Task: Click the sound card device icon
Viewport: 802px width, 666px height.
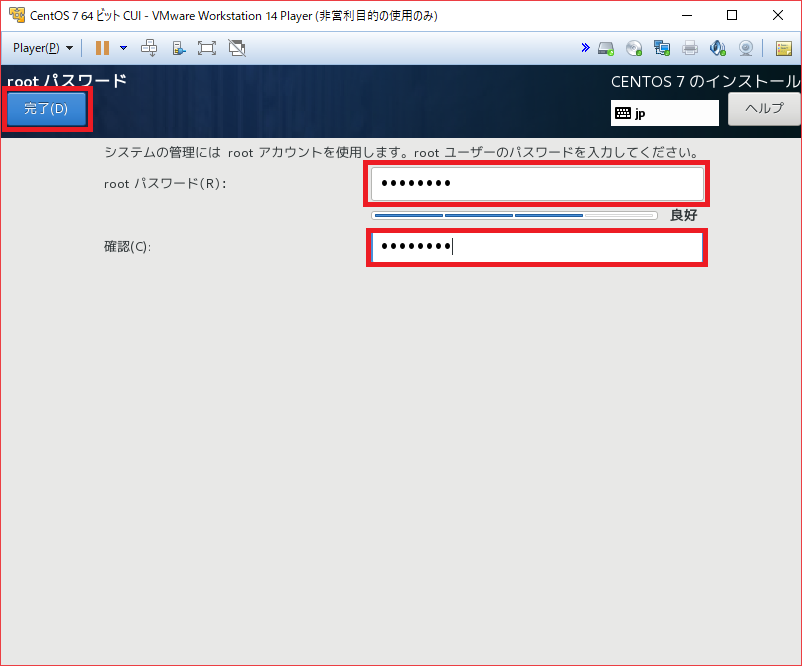Action: tap(717, 48)
